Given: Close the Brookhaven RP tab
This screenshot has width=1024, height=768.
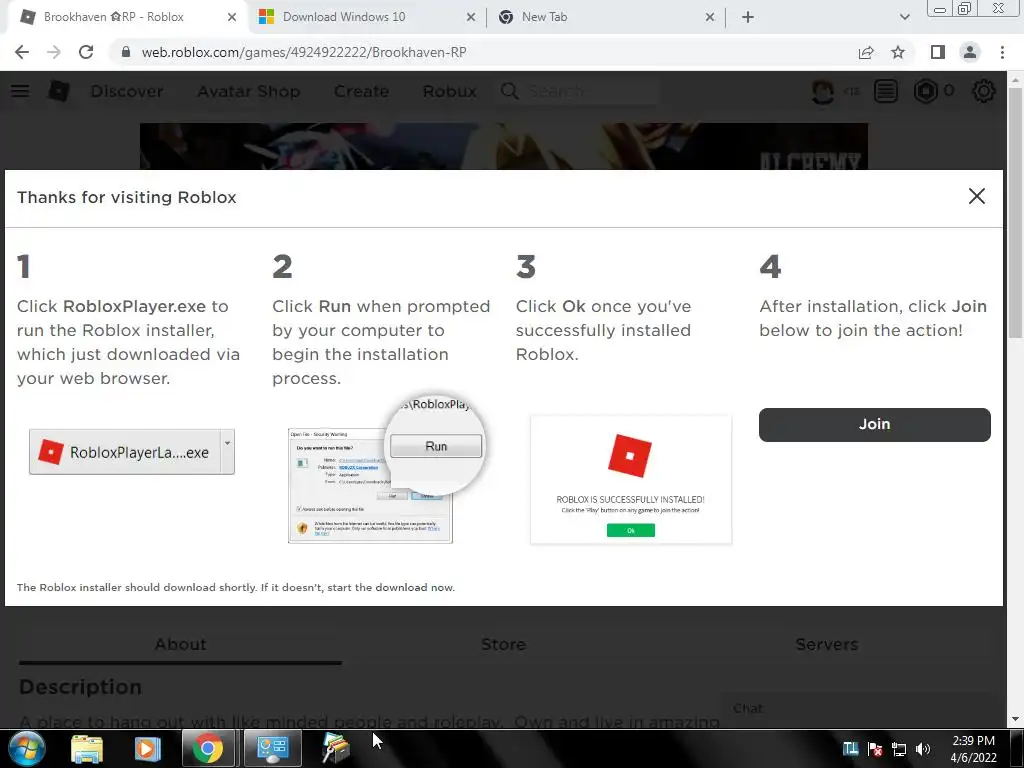Looking at the screenshot, I should tap(232, 17).
